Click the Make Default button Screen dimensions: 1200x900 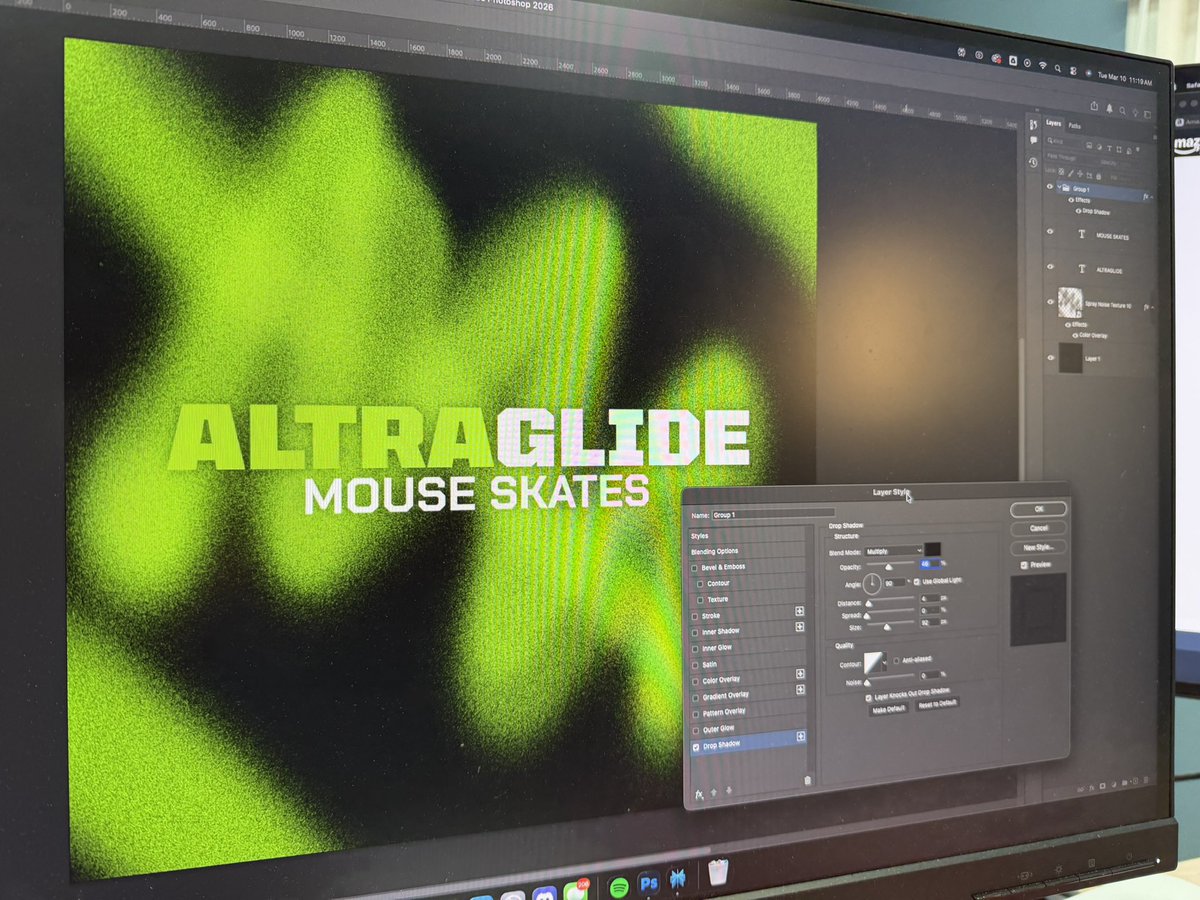coord(888,710)
